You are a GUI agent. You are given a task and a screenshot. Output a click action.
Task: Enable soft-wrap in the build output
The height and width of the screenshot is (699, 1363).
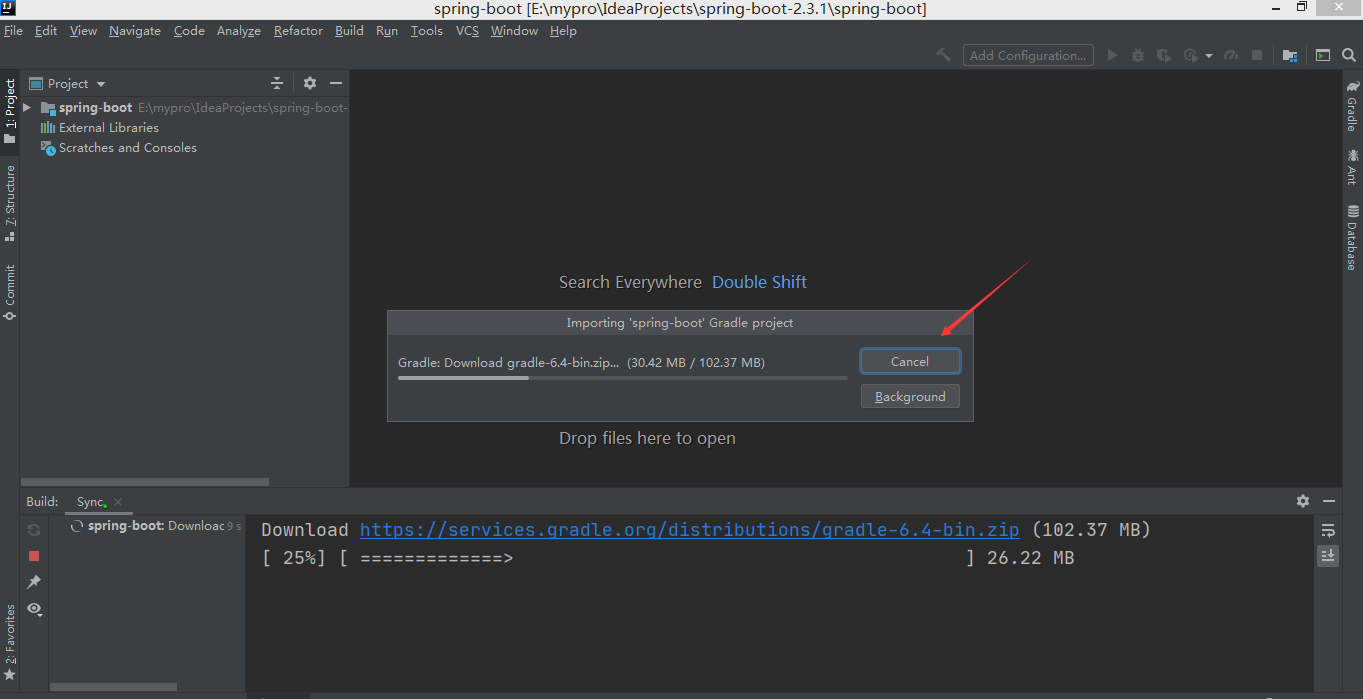point(1328,529)
